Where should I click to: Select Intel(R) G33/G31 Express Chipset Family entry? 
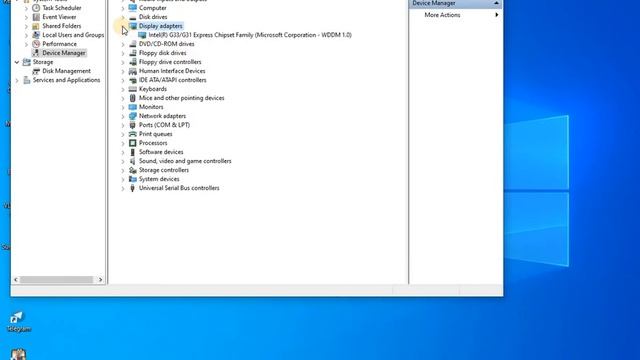point(250,35)
